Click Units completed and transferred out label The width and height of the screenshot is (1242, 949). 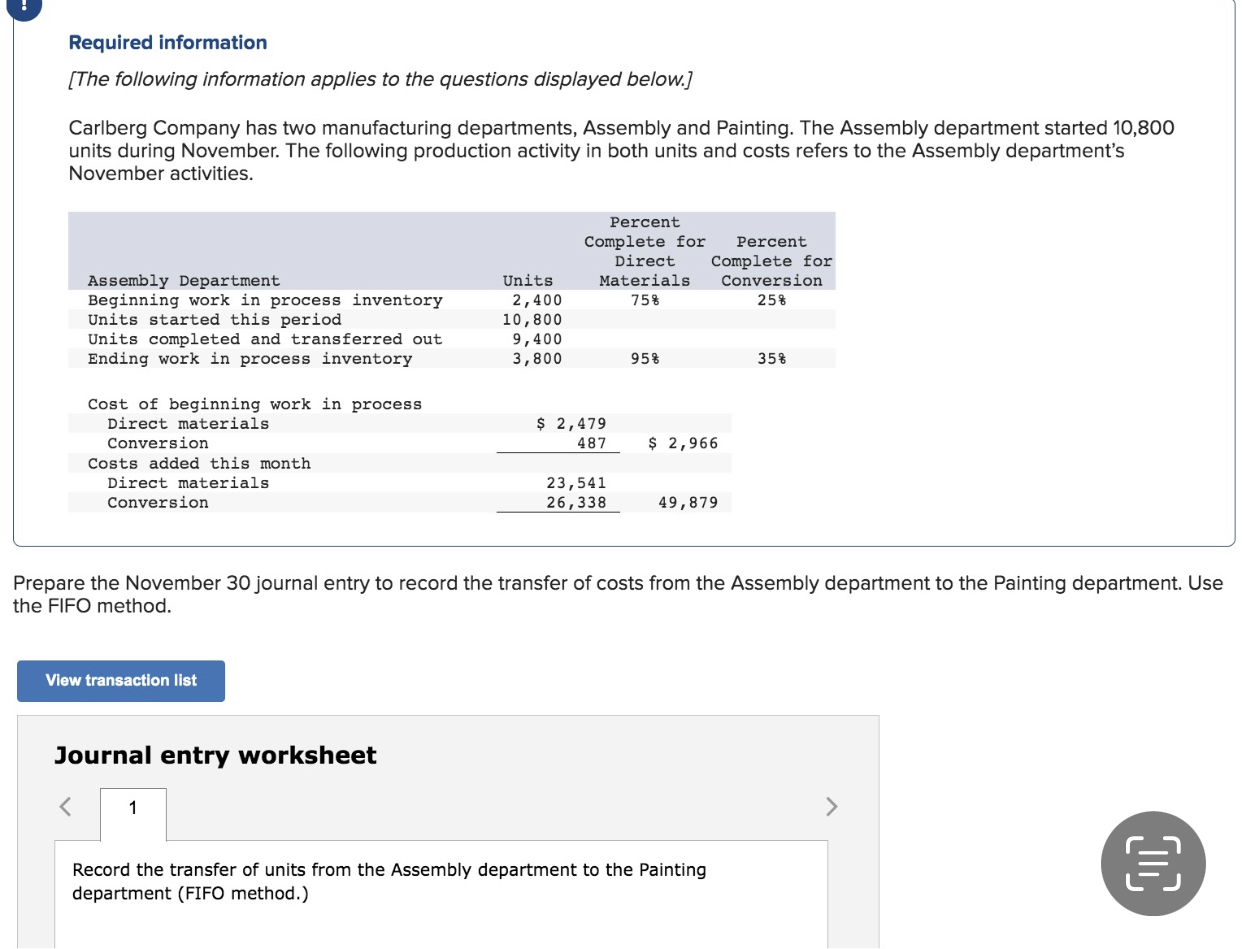(x=265, y=339)
